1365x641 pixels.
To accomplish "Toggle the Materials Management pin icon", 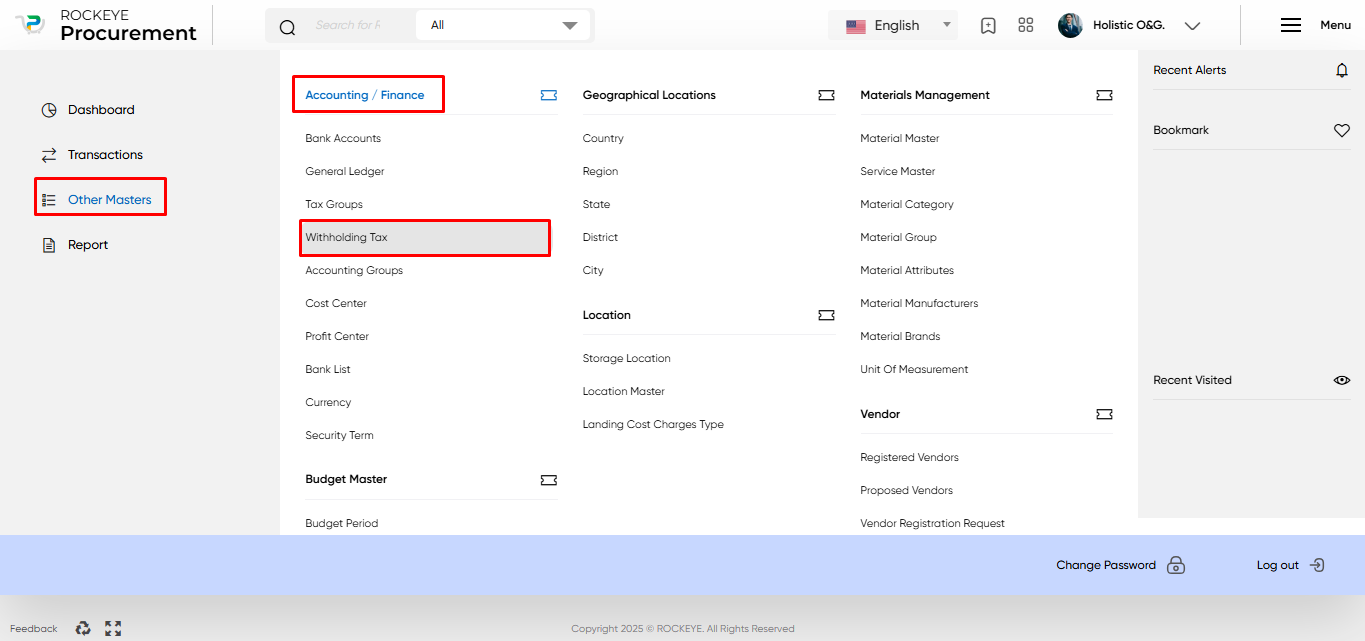I will 1104,95.
